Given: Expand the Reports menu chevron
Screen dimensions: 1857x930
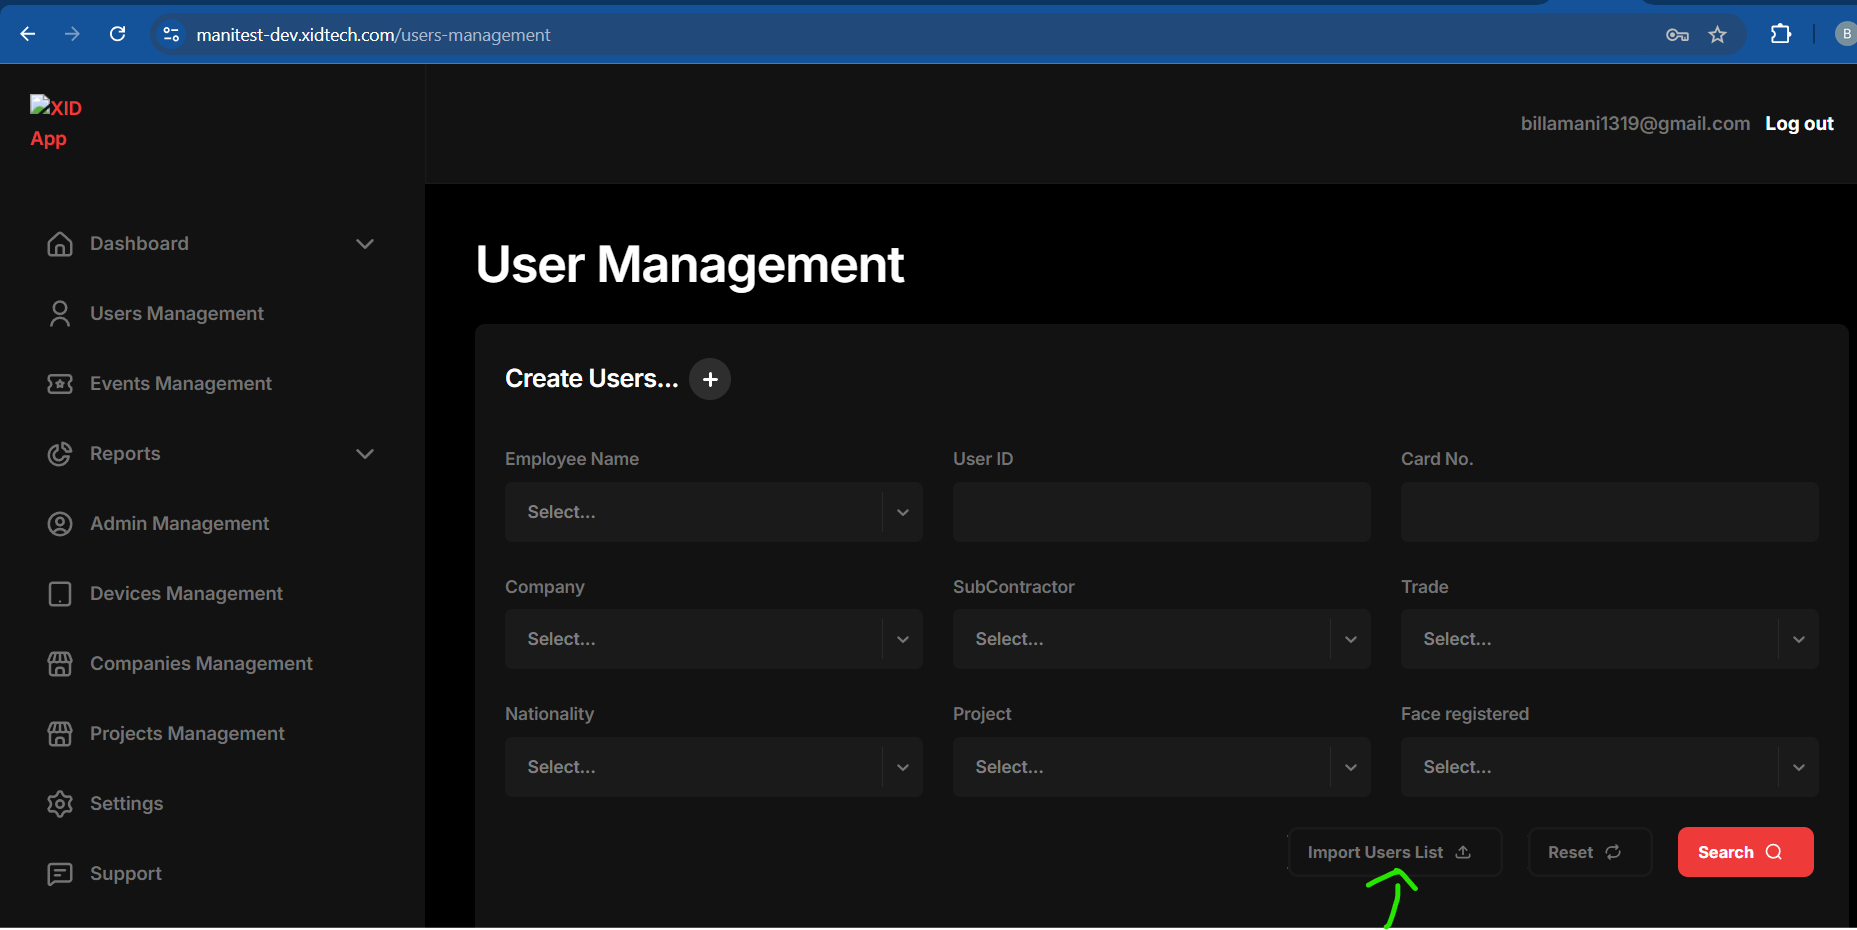Looking at the screenshot, I should click(365, 454).
